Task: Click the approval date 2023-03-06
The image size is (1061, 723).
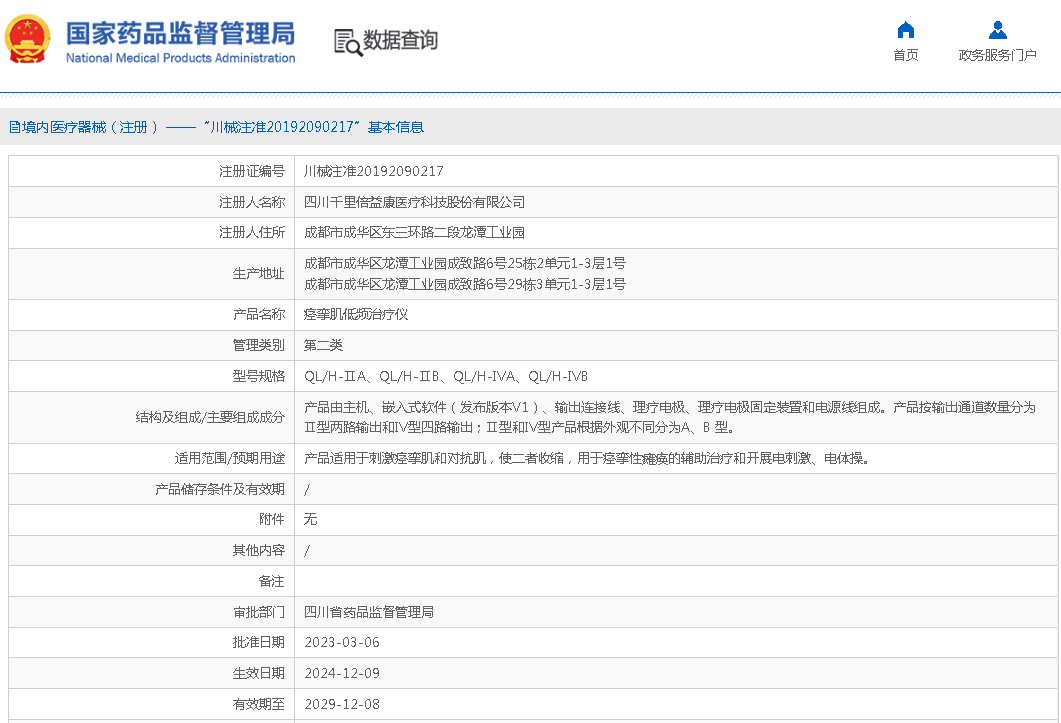Action: 341,642
